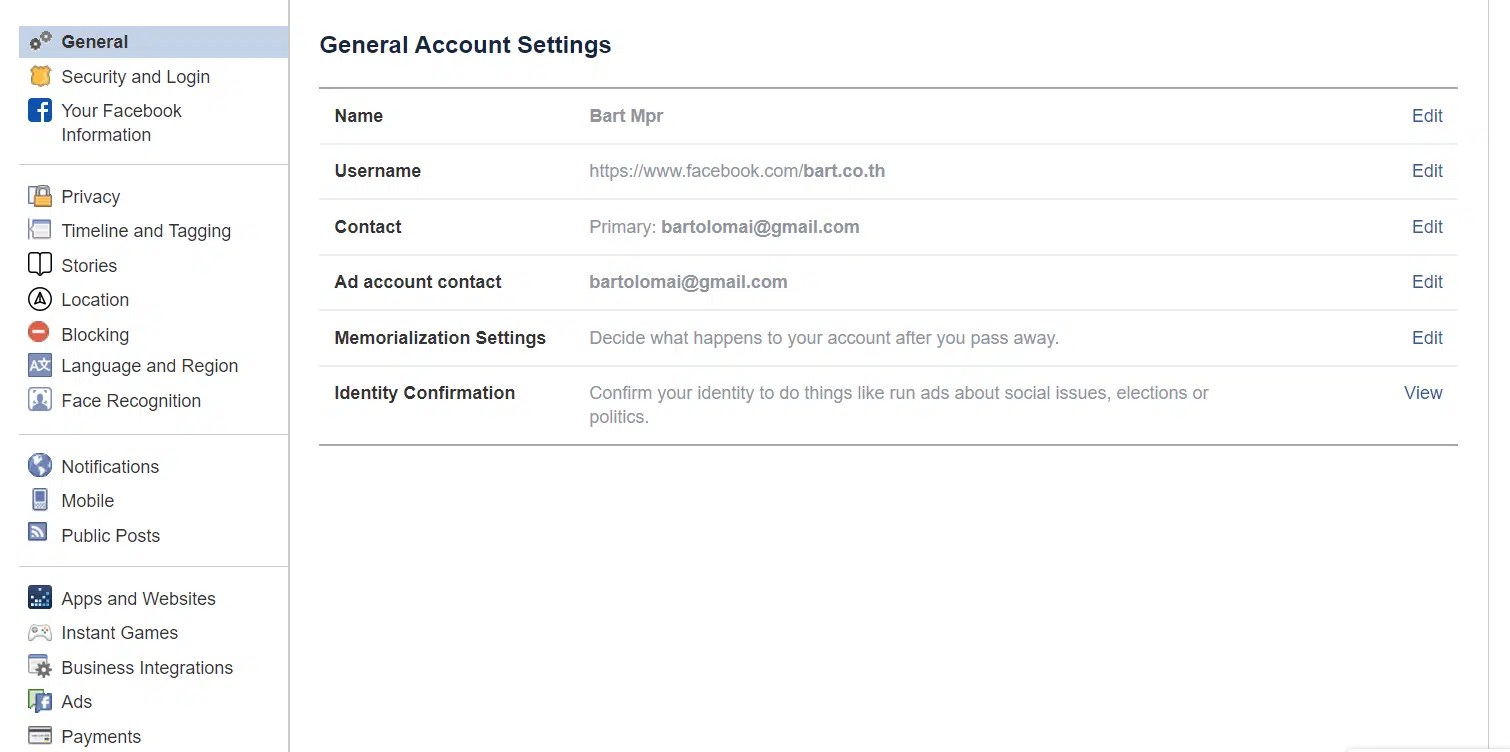Select Face Recognition settings
The width and height of the screenshot is (1510, 752).
pyautogui.click(x=131, y=401)
